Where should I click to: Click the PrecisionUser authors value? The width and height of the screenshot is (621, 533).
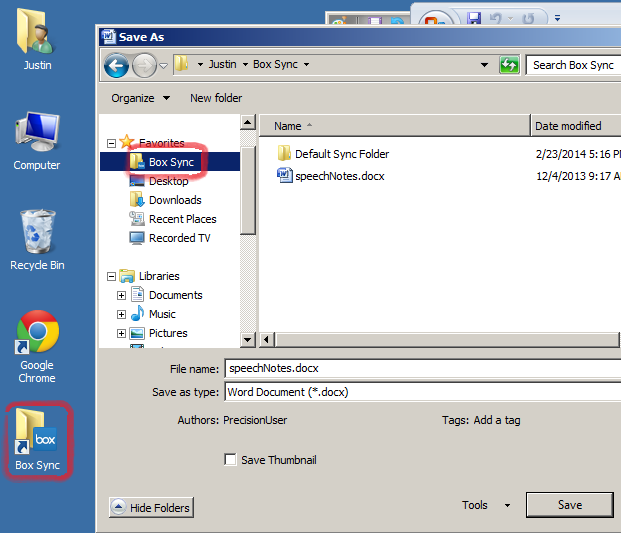click(255, 420)
